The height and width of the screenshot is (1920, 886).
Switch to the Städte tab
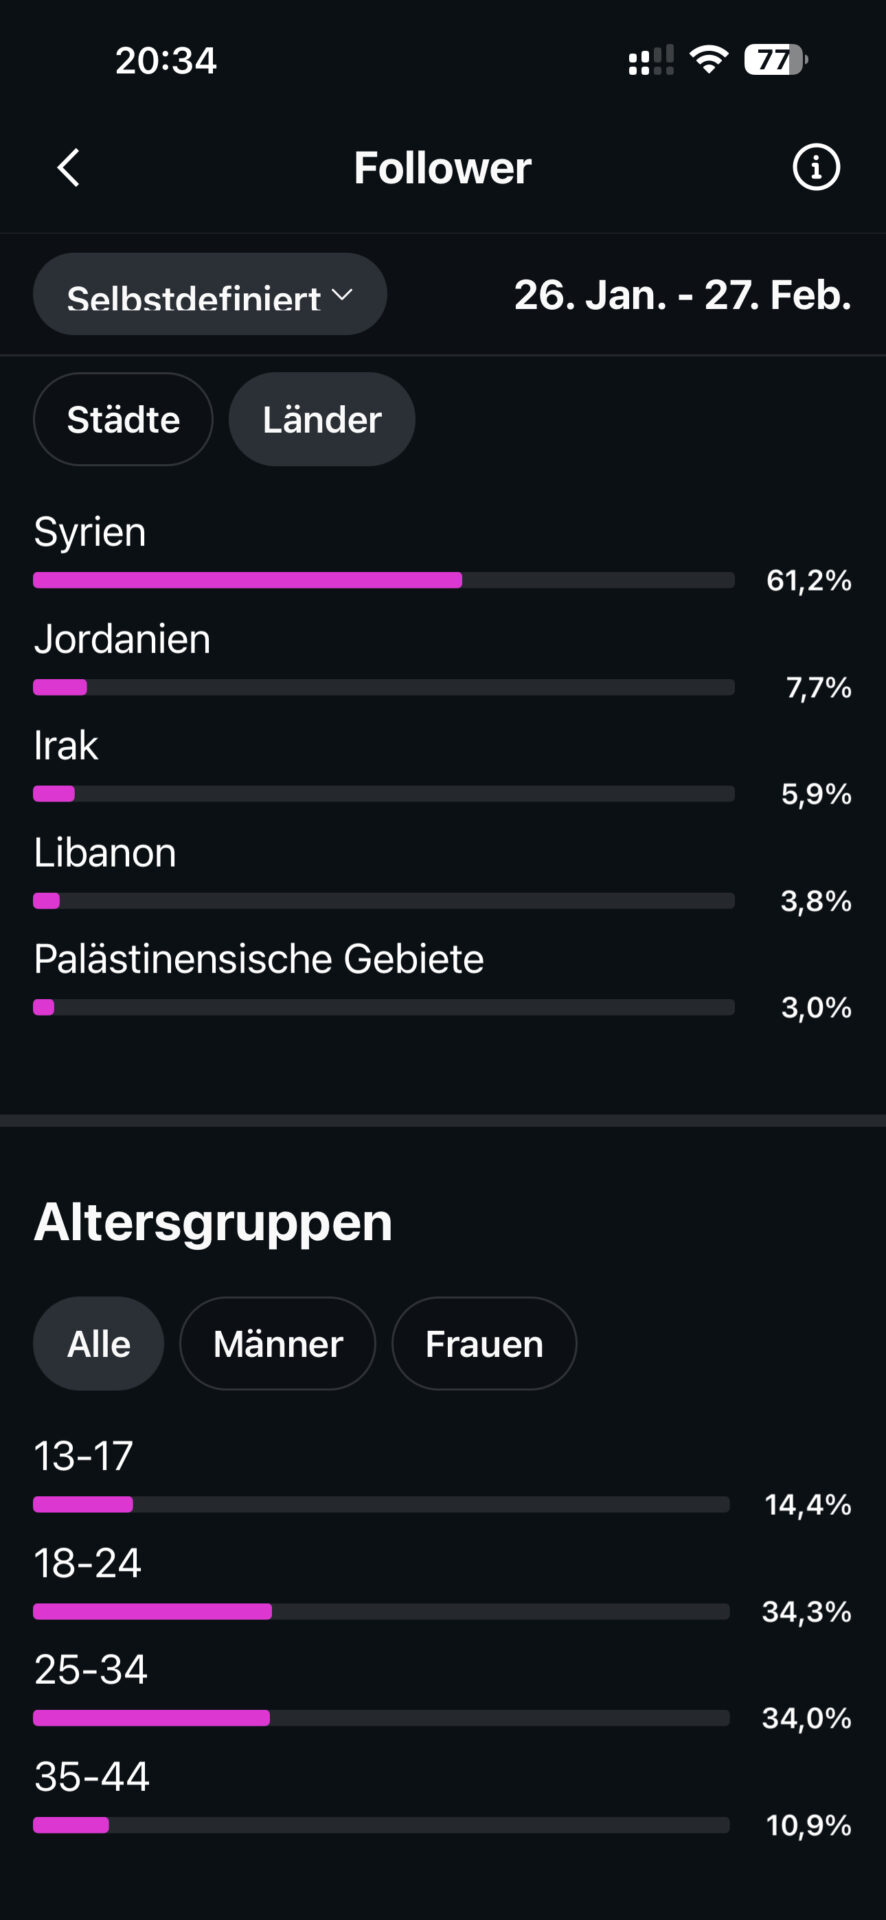[123, 420]
